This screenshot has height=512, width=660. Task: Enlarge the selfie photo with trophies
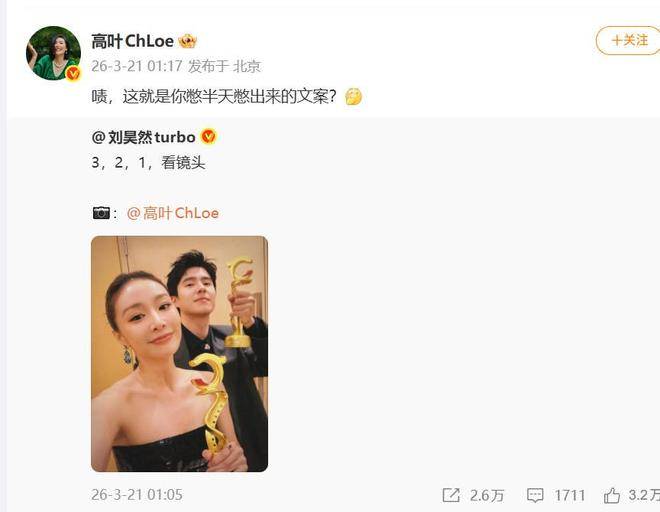179,354
